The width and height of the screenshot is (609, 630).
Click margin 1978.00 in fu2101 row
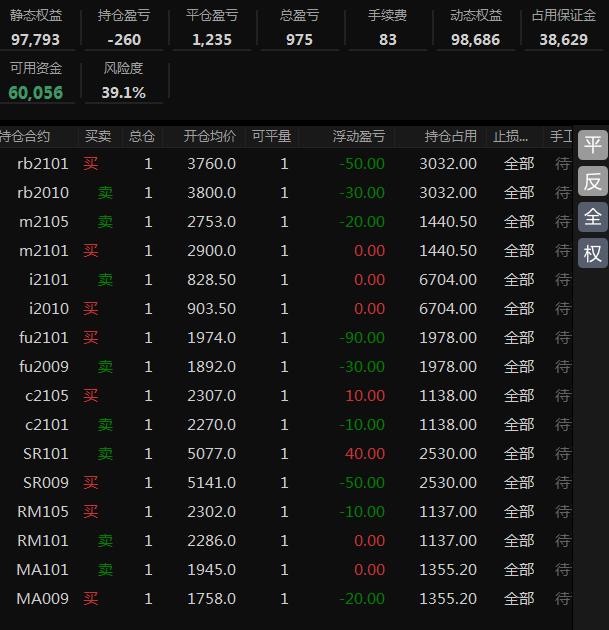(448, 338)
